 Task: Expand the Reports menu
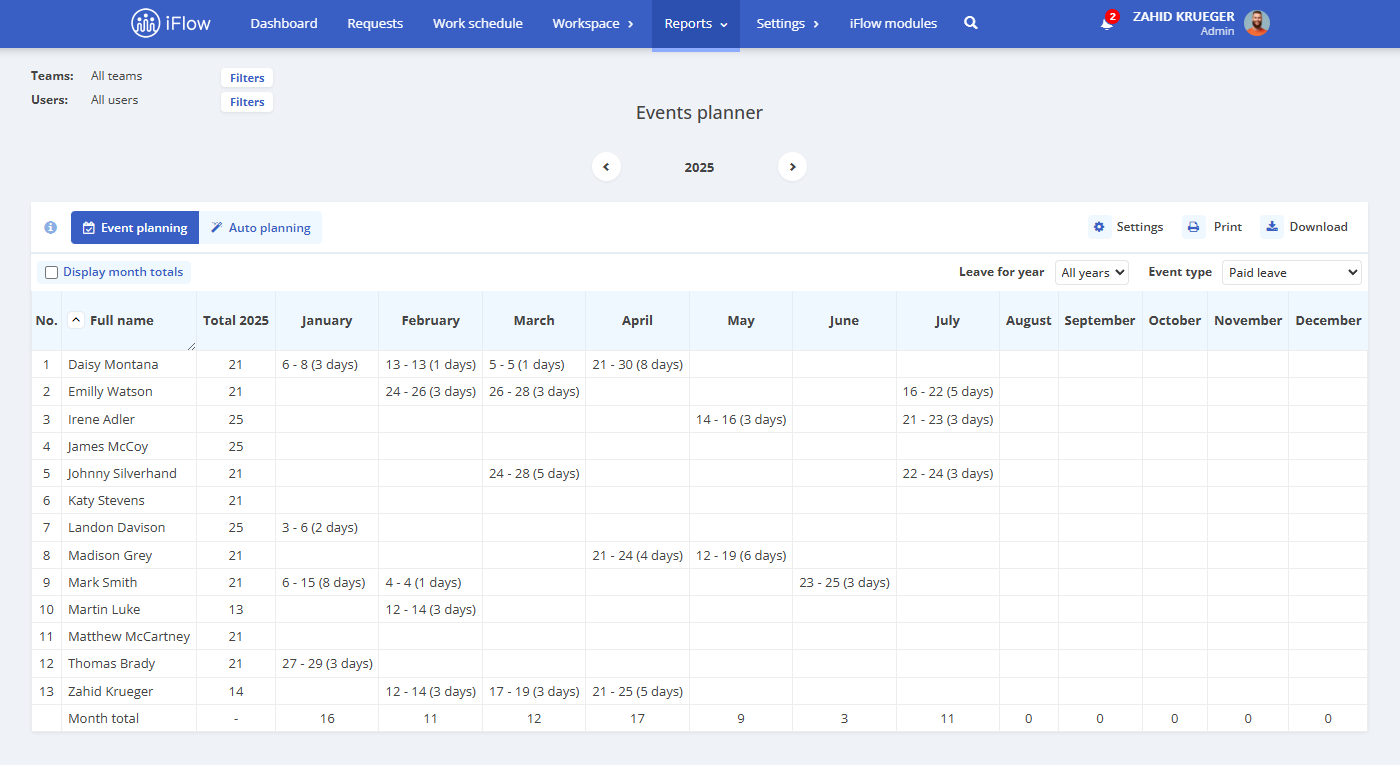[696, 23]
